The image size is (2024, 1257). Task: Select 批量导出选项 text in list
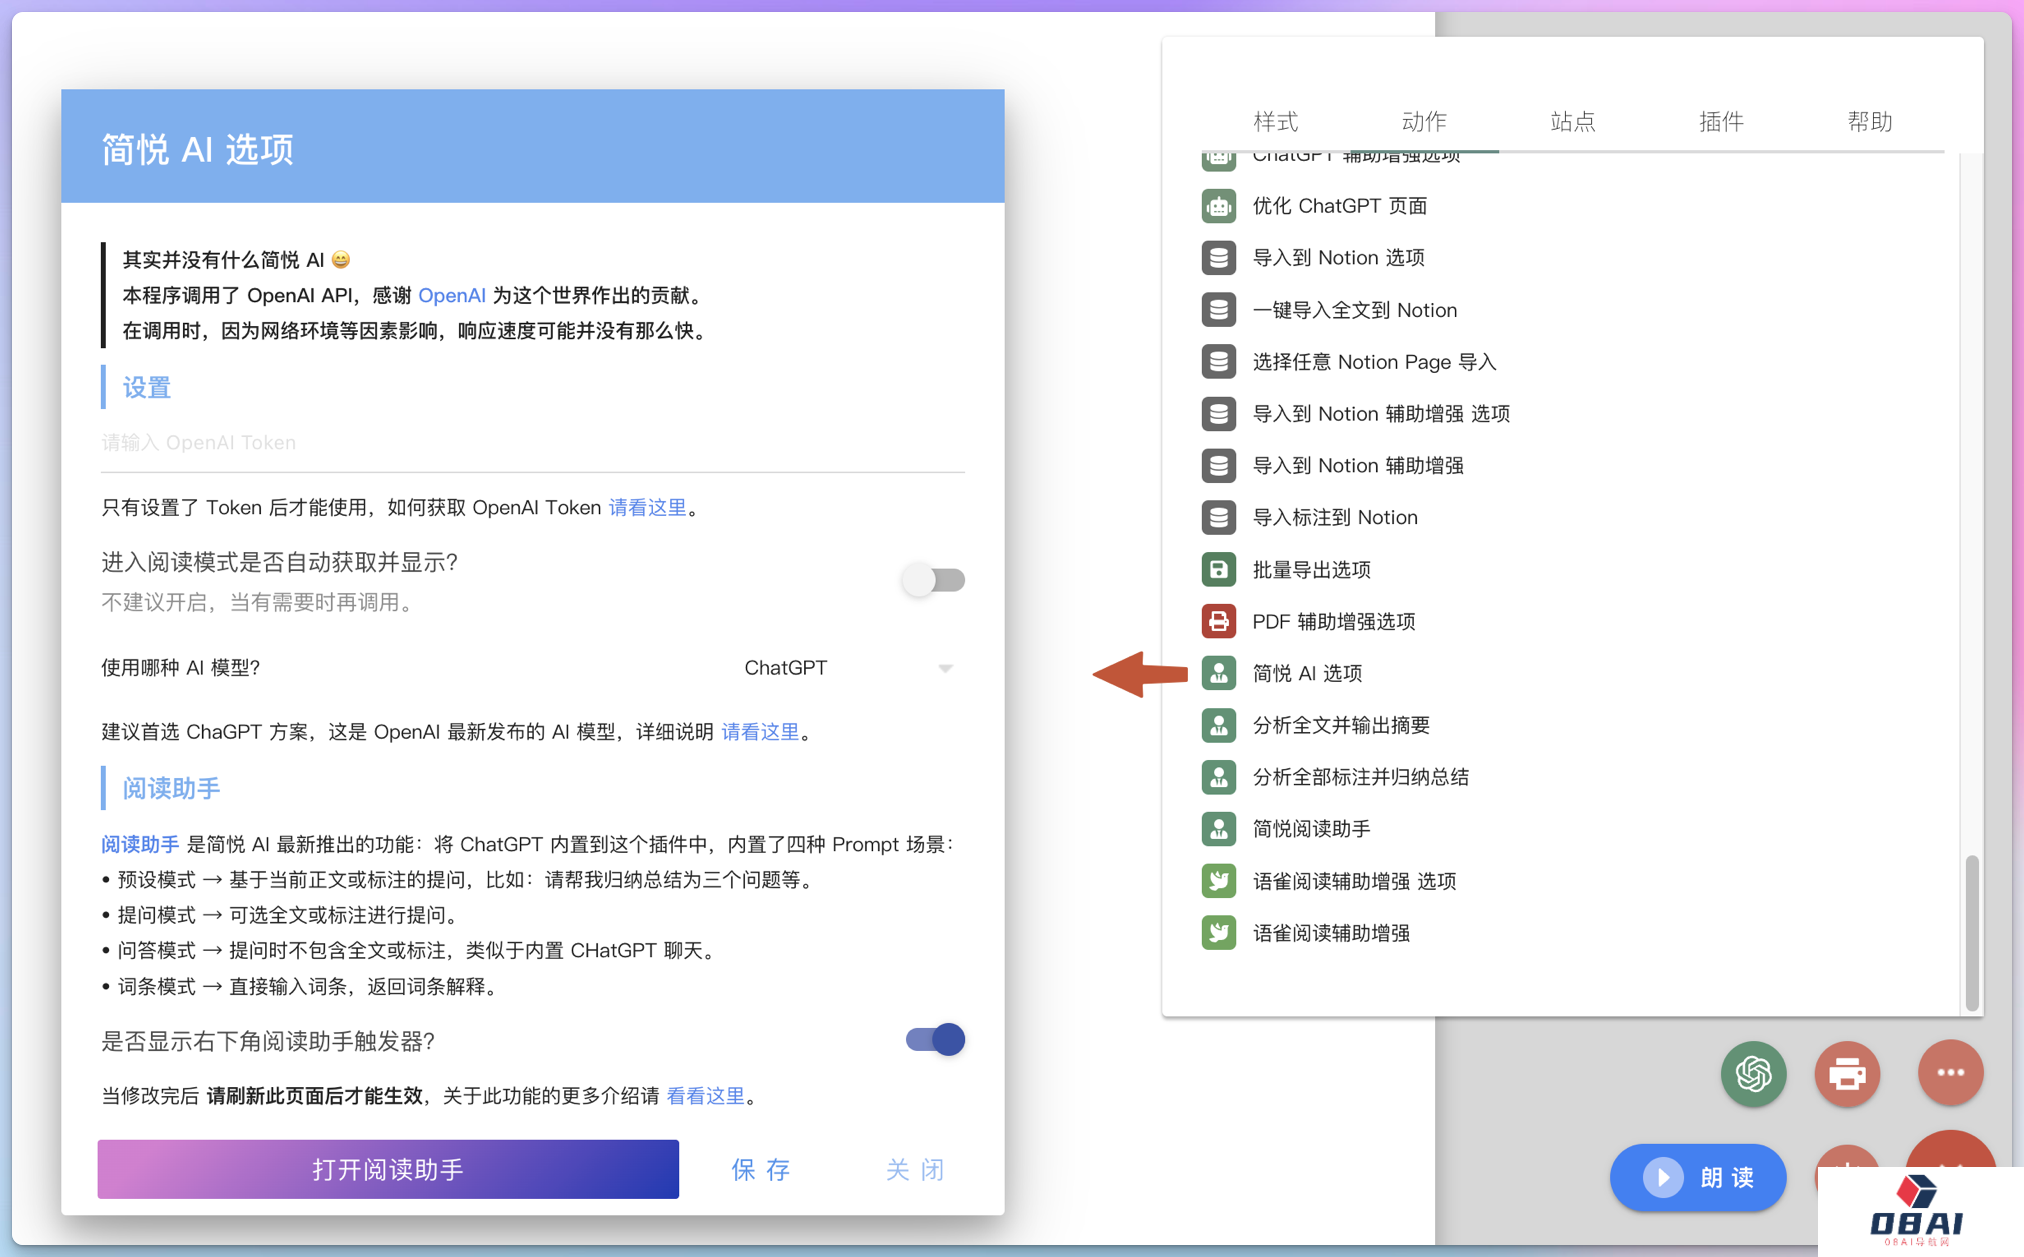[x=1311, y=570]
